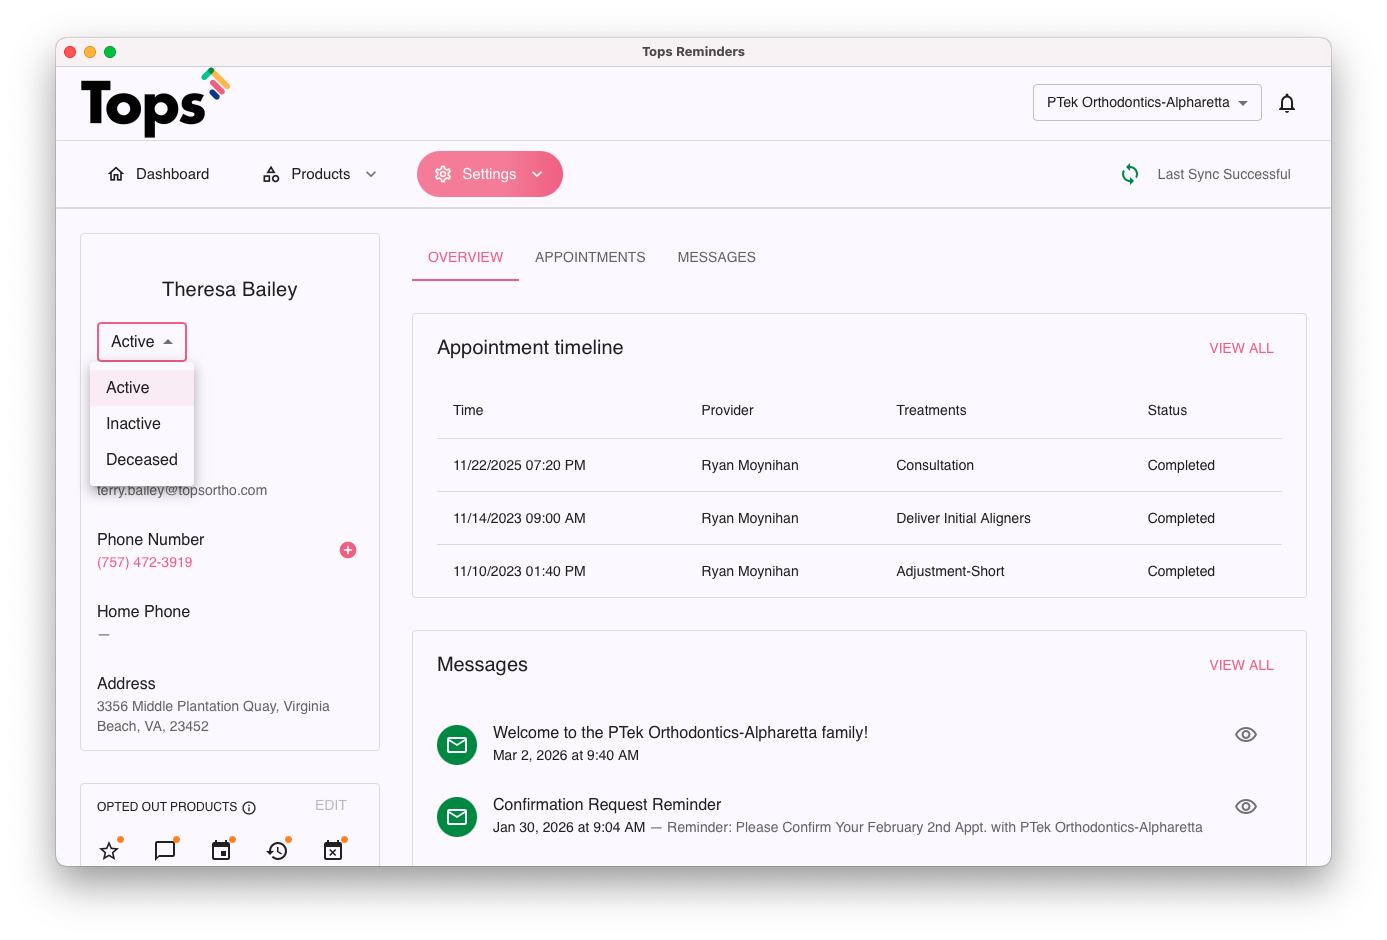Click the 11/14/2023 09:00 AM appointment time
Screen dimensions: 1387x940
[519, 518]
